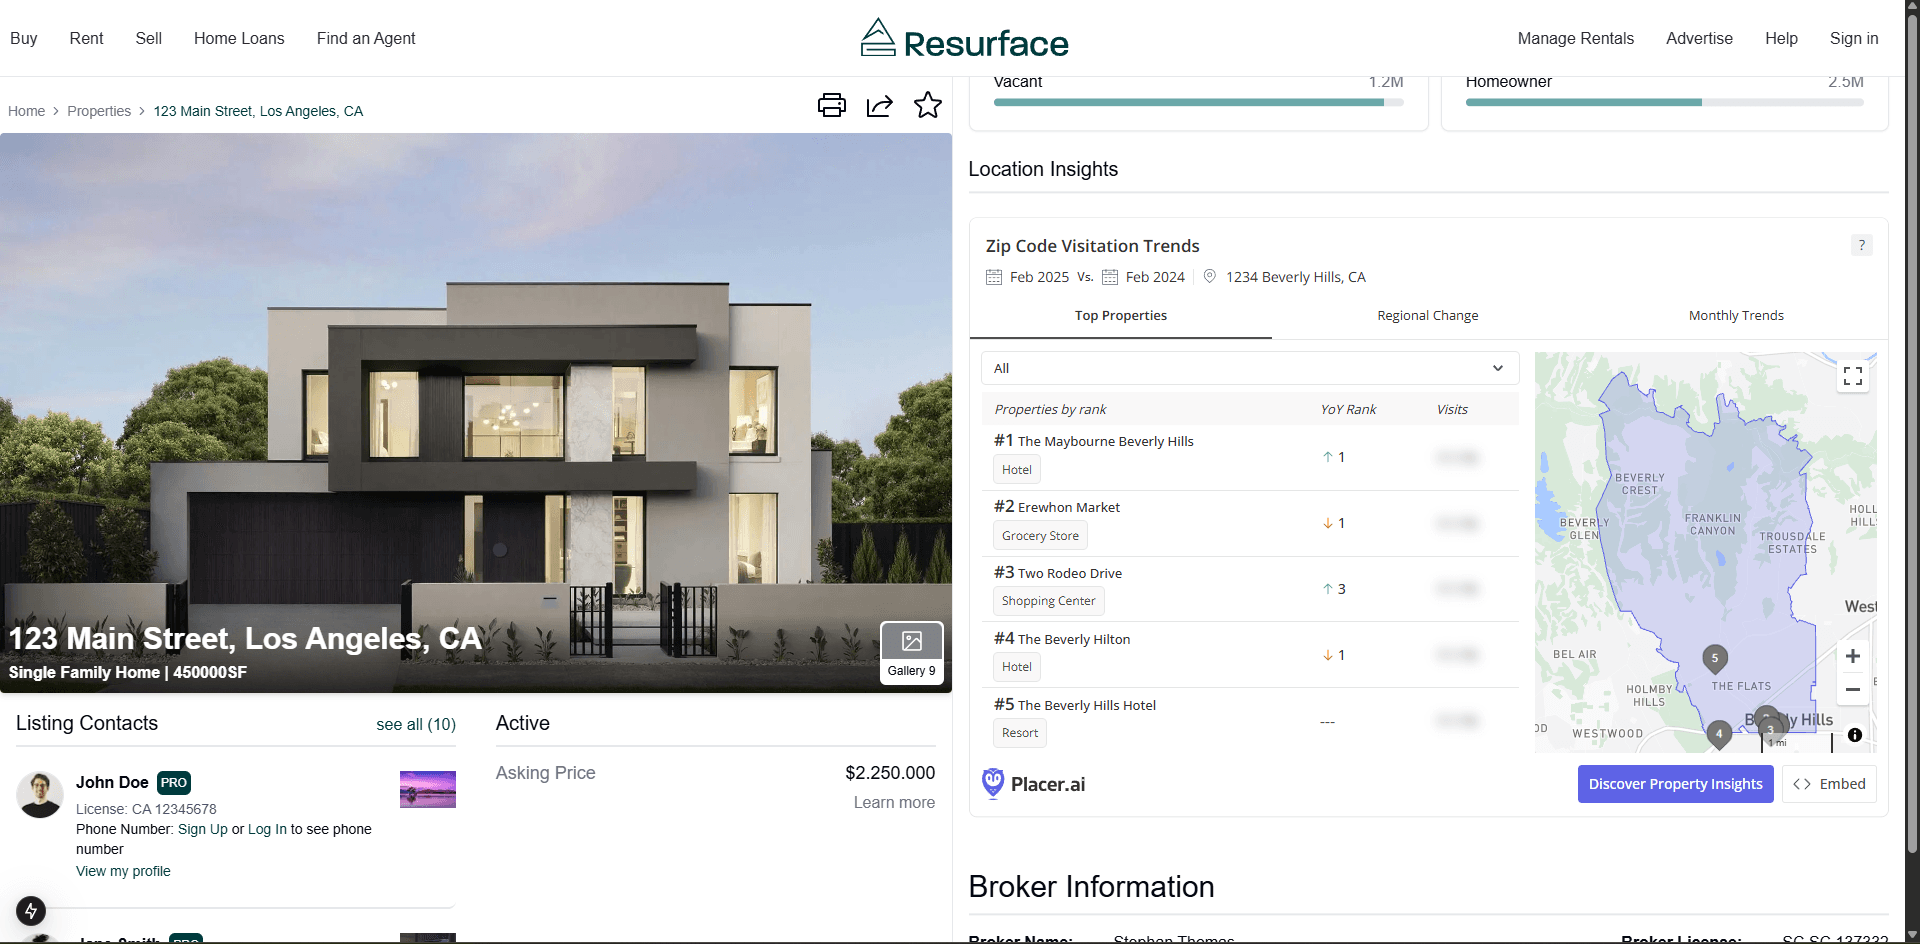The width and height of the screenshot is (1920, 944).
Task: Zoom out on the map
Action: point(1852,690)
